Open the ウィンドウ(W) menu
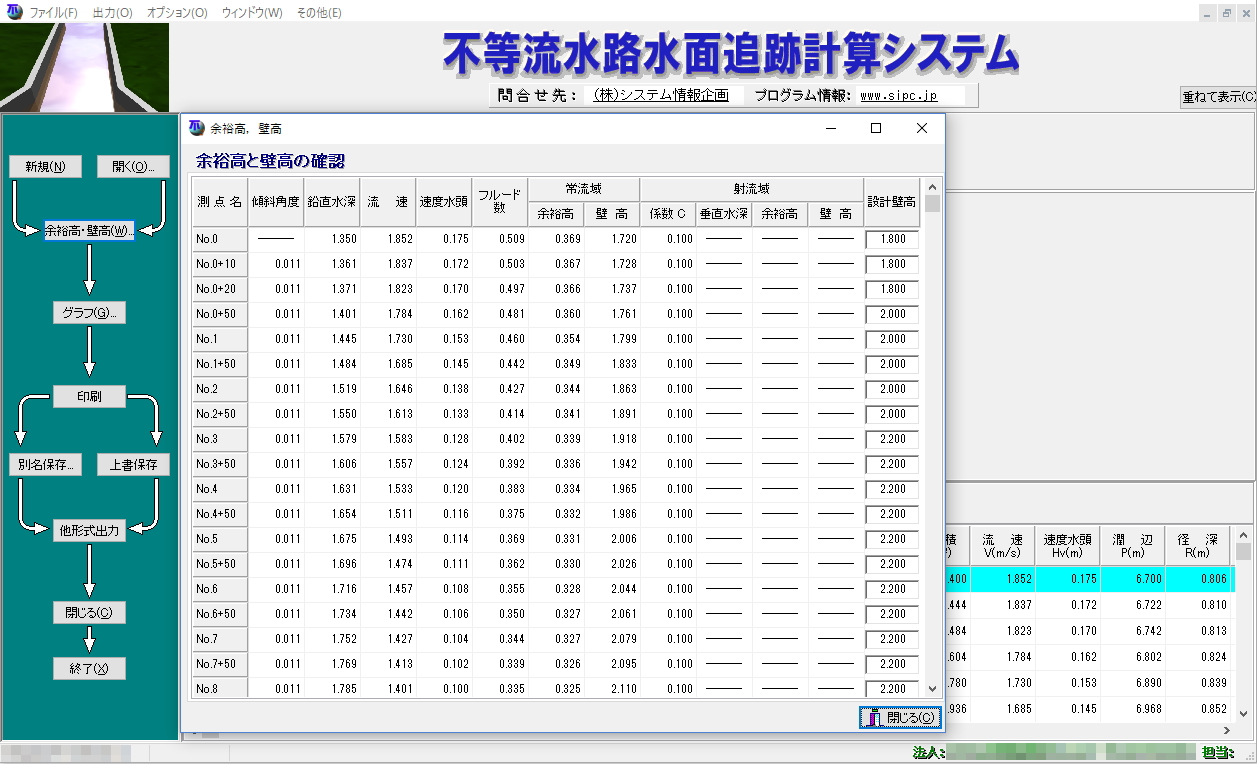Image resolution: width=1257 pixels, height=764 pixels. [x=252, y=13]
